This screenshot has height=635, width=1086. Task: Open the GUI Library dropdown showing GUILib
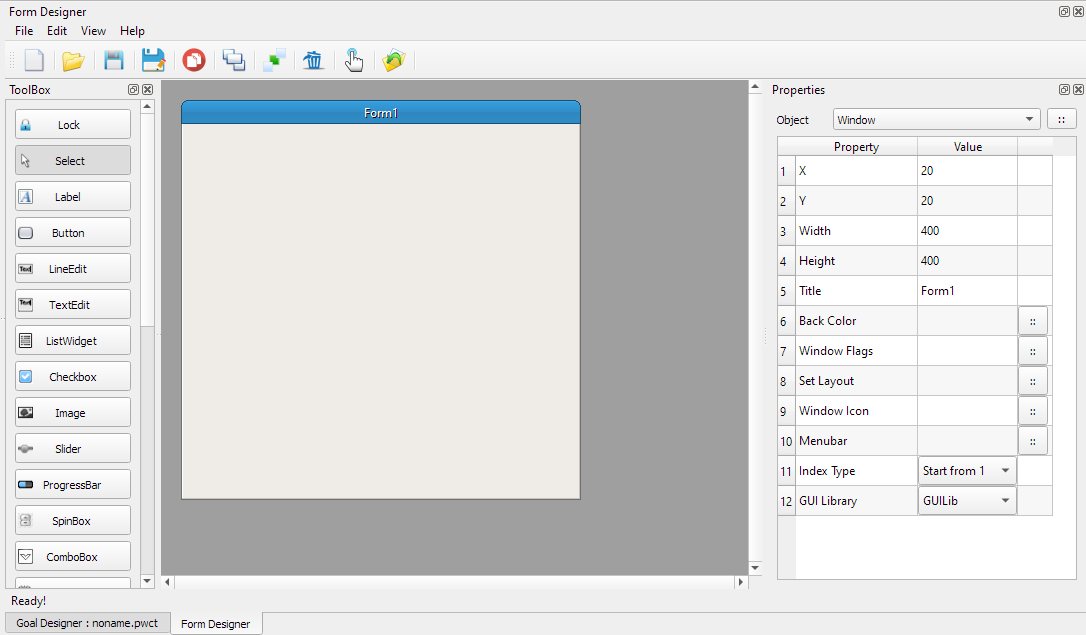(966, 500)
